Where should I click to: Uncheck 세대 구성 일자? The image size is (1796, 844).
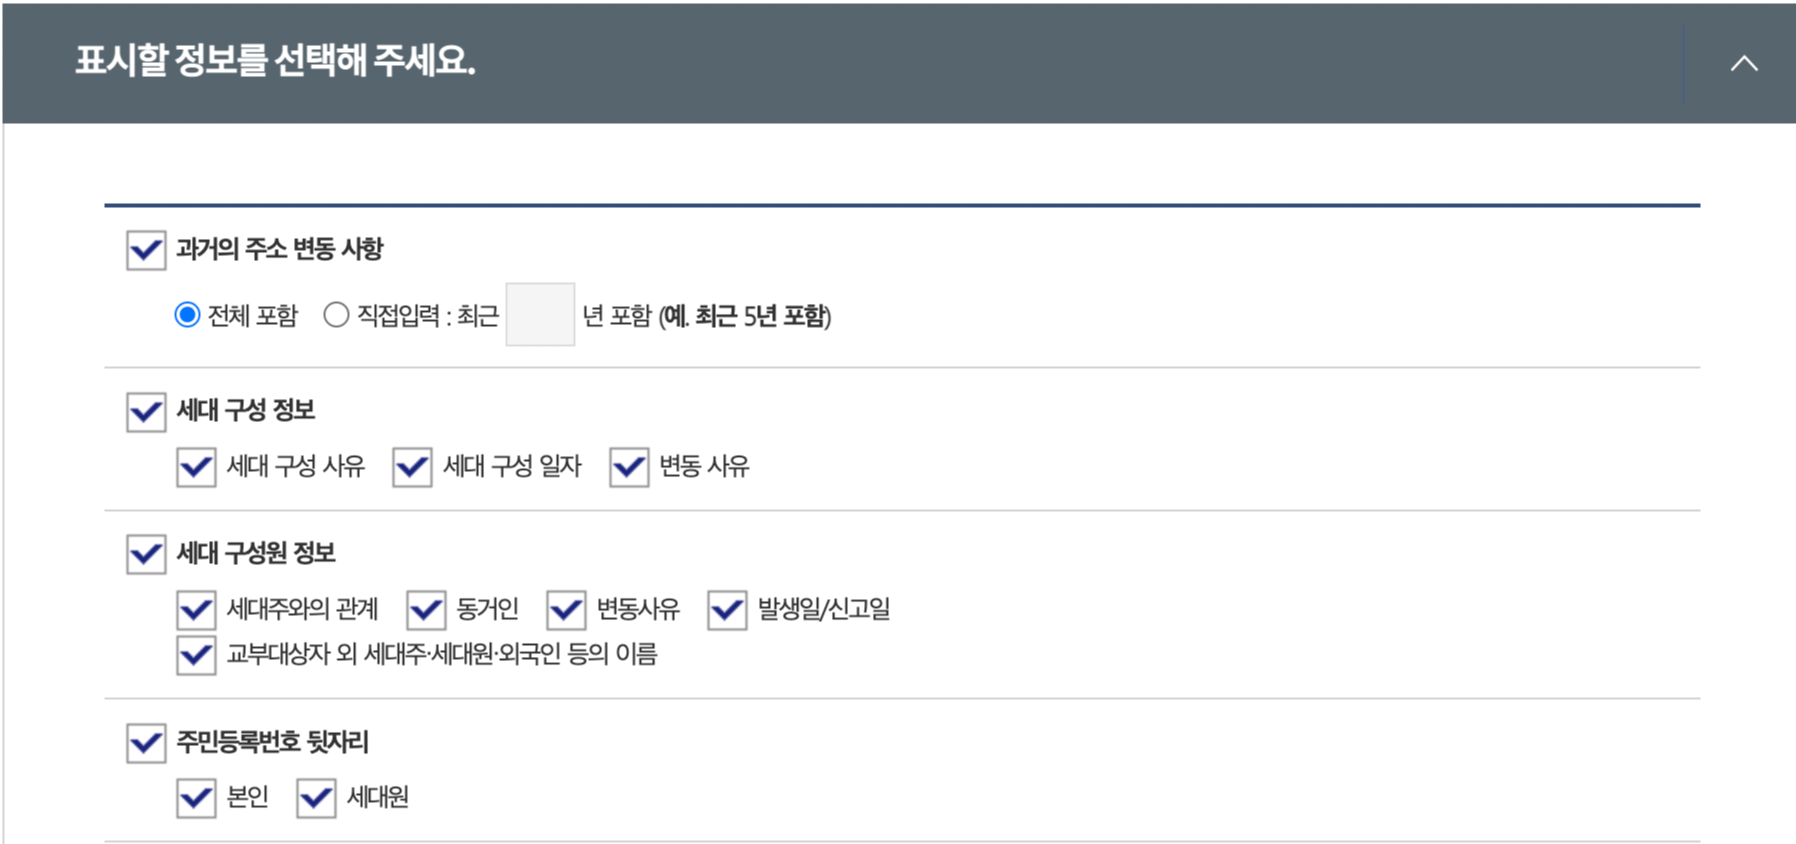point(411,467)
